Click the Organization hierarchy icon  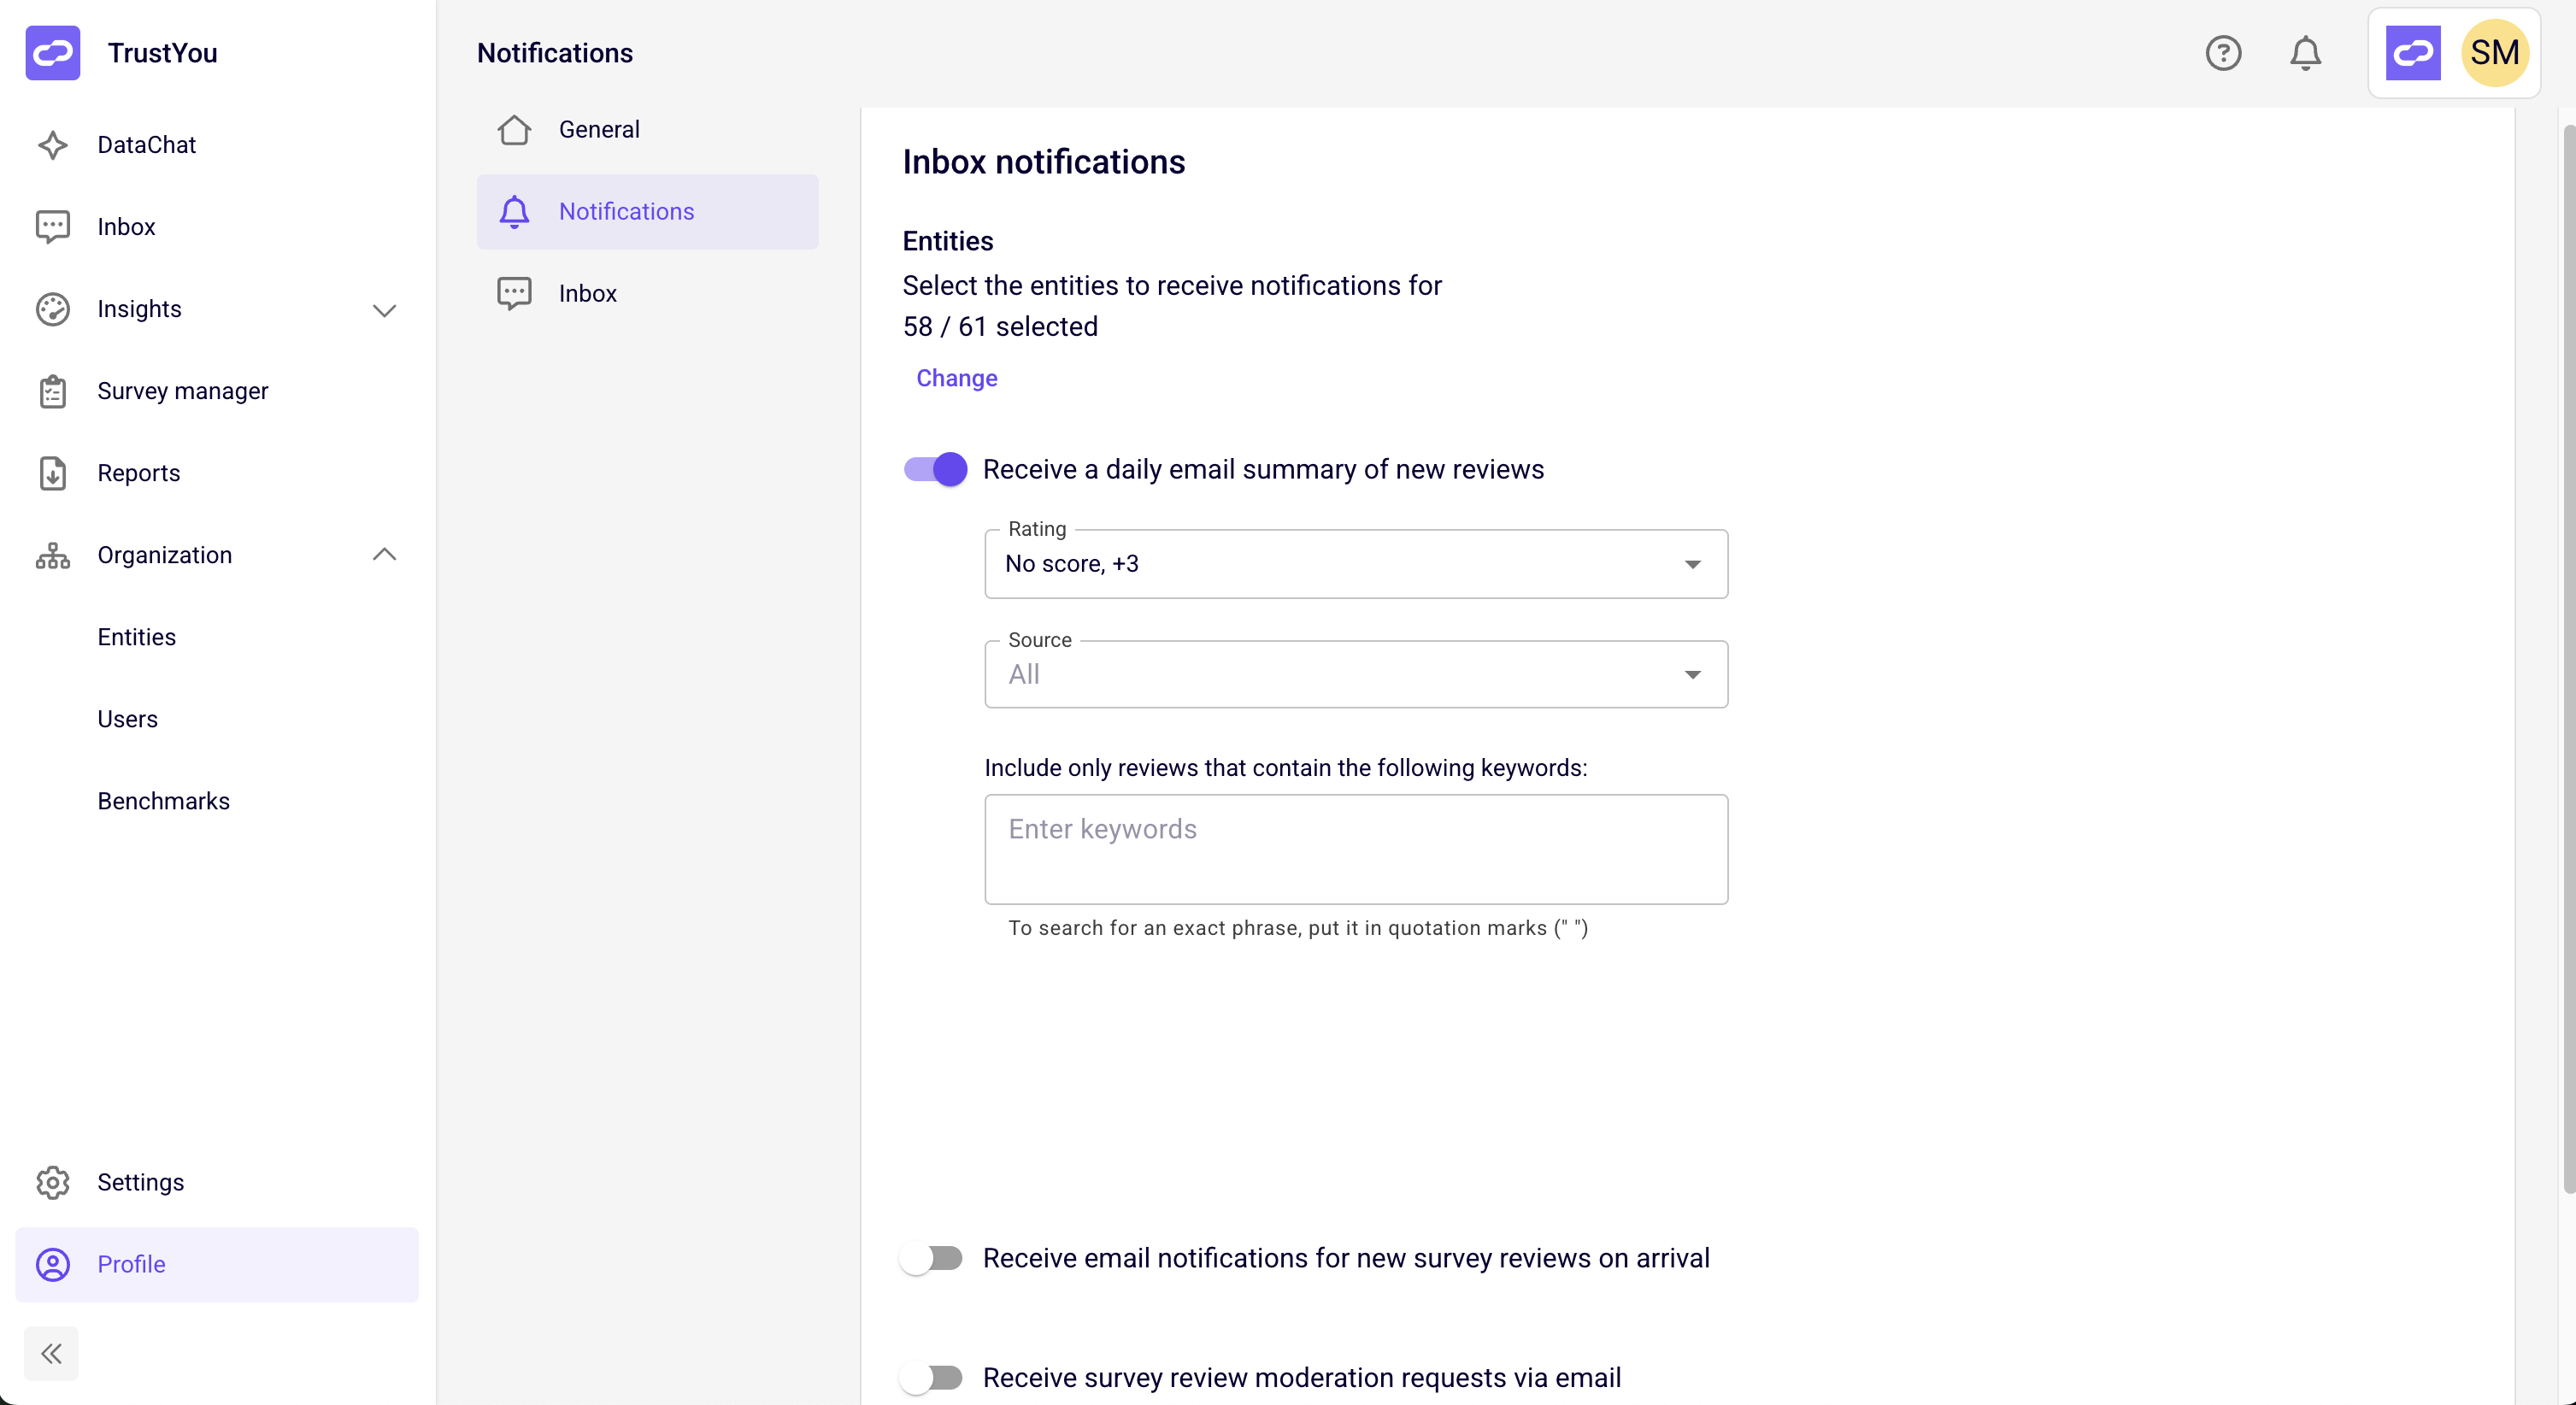pos(52,555)
